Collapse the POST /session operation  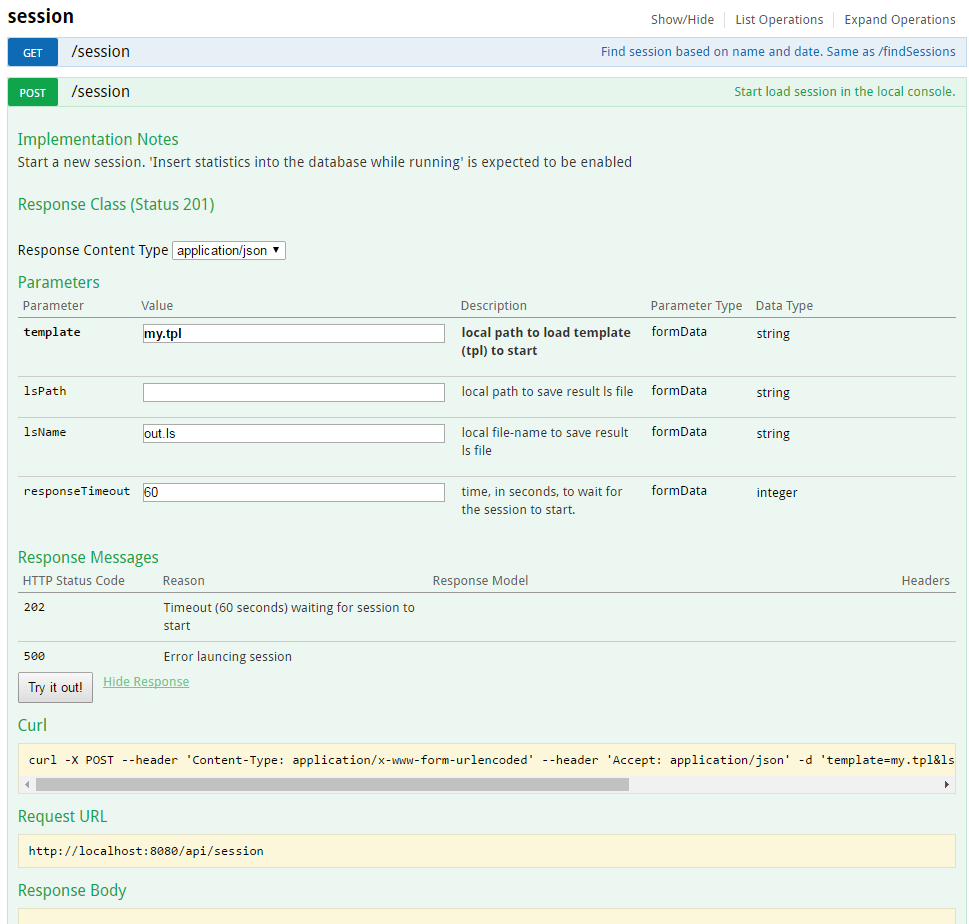101,92
